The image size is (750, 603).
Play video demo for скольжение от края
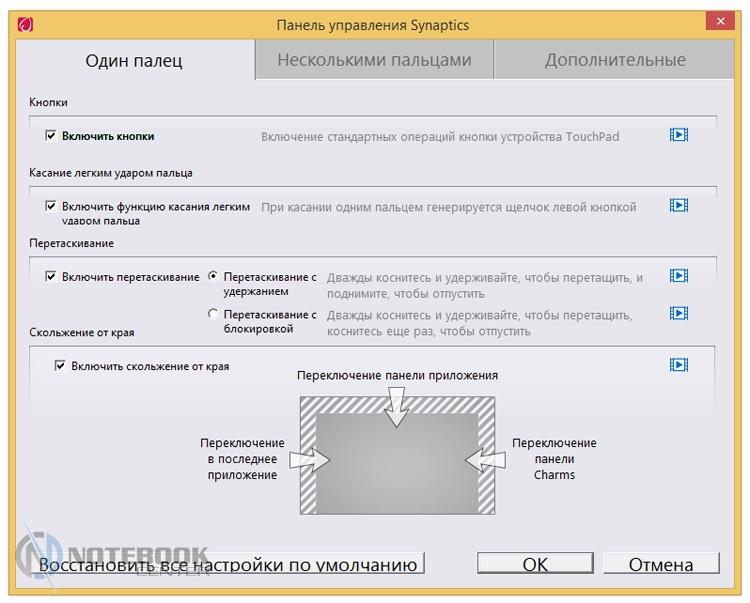pyautogui.click(x=679, y=365)
